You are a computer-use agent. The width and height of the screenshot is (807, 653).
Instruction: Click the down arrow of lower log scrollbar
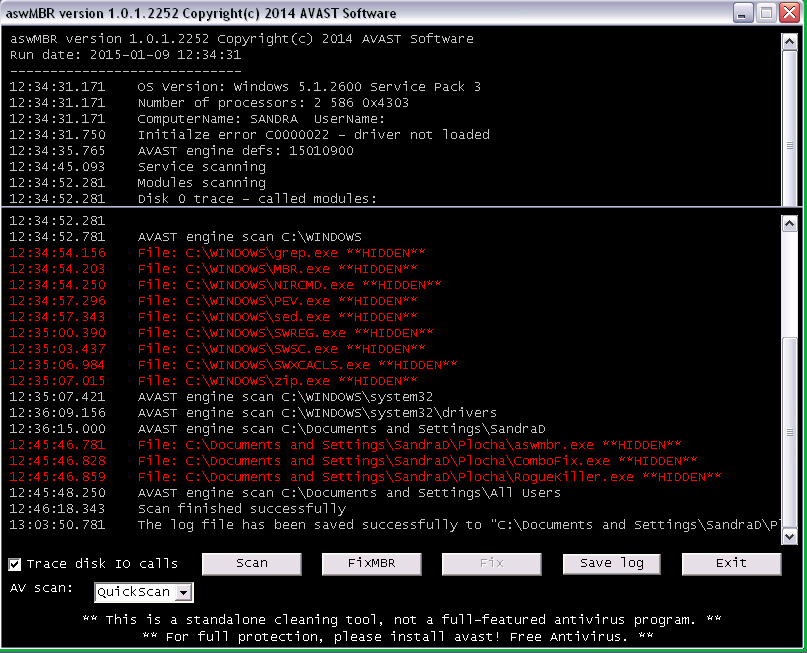pos(790,536)
